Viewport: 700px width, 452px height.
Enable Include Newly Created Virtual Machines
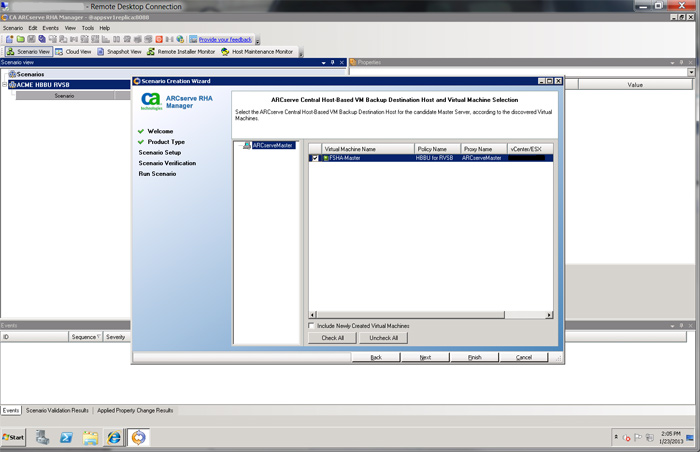tap(311, 326)
